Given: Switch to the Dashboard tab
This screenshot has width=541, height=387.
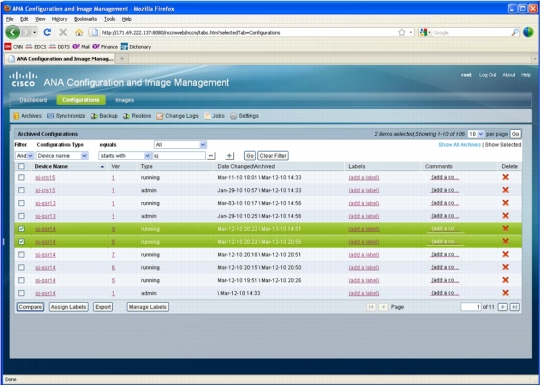Looking at the screenshot, I should tap(33, 100).
